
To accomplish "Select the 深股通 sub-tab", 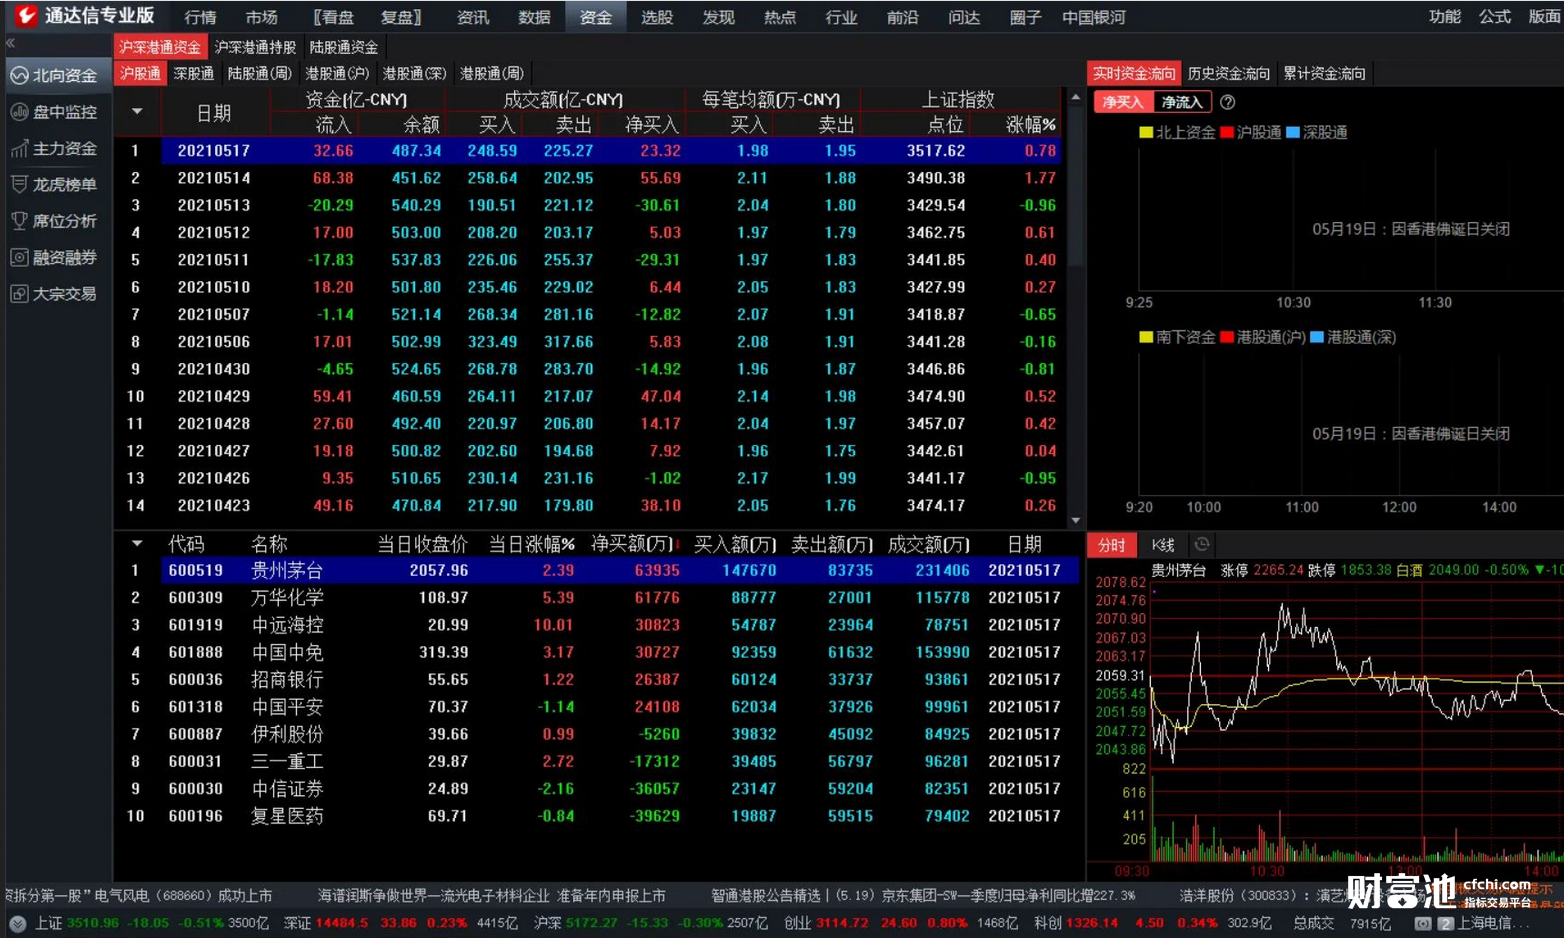I will (x=193, y=73).
